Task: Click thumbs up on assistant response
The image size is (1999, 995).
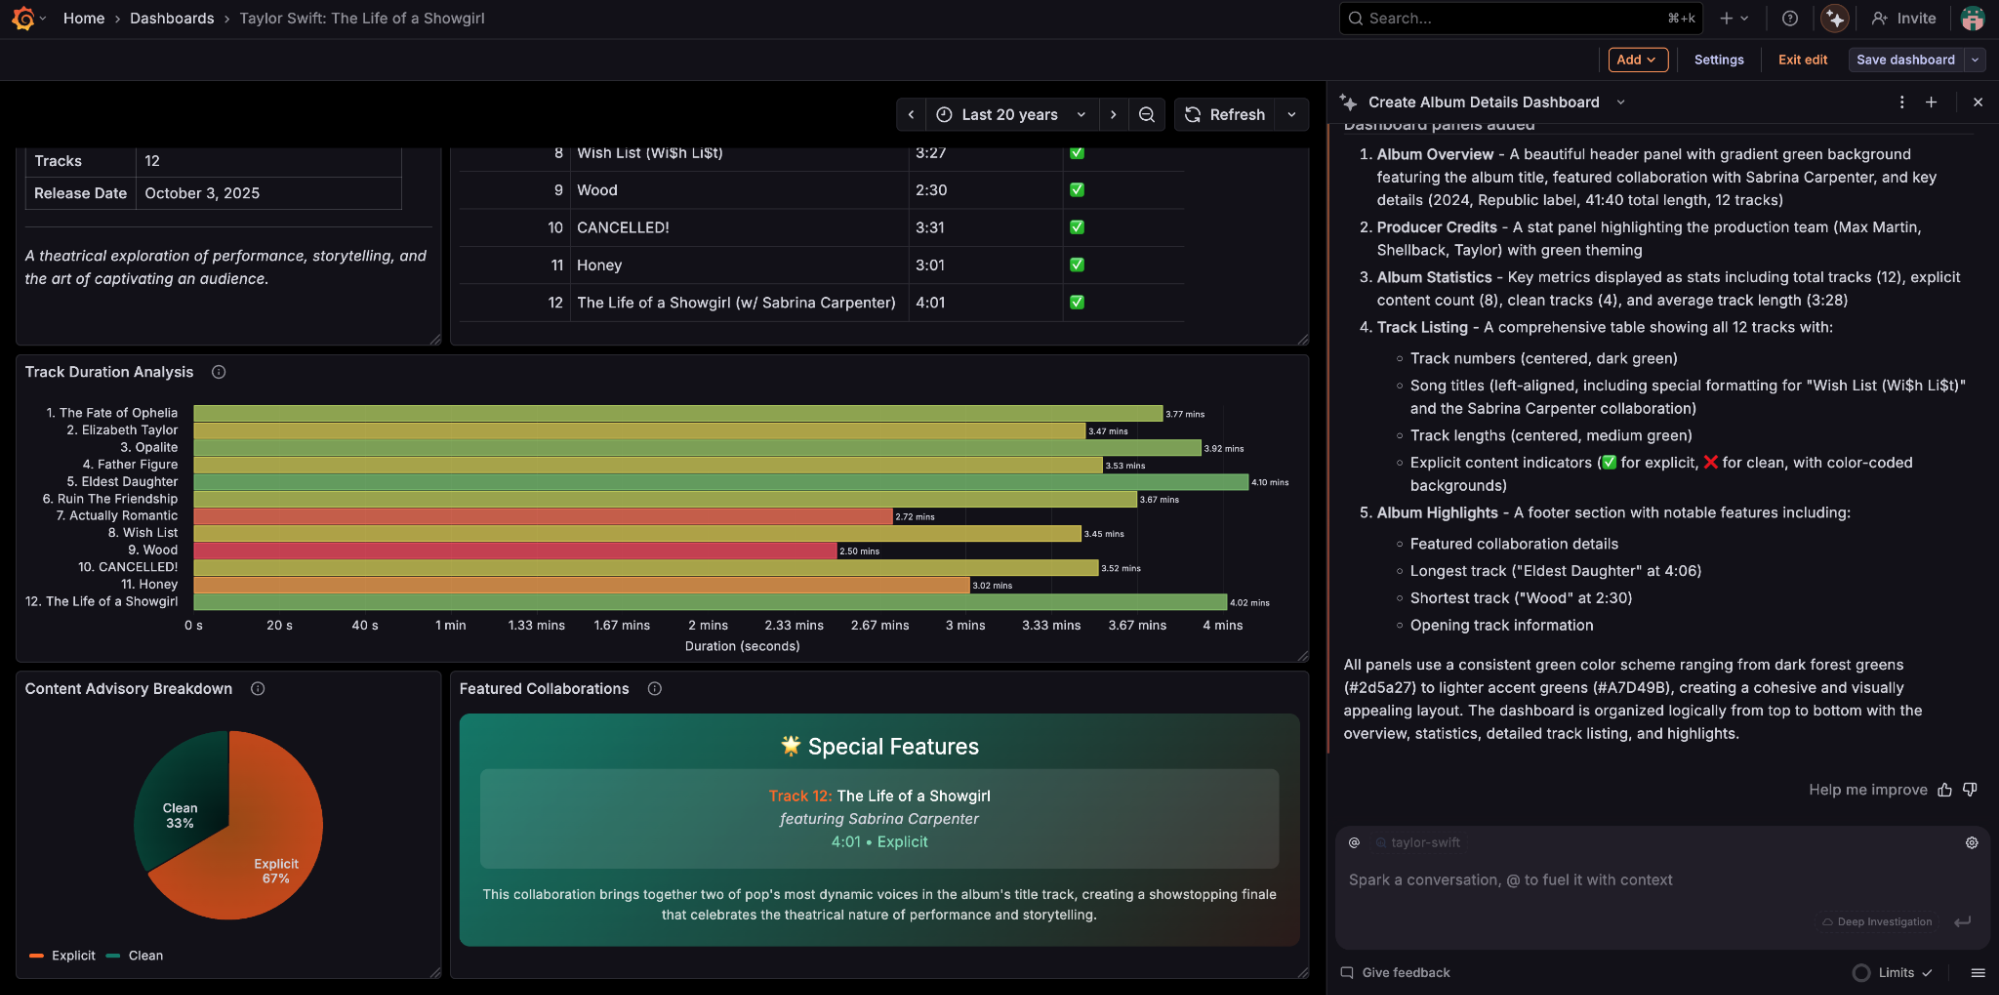Action: click(1944, 790)
